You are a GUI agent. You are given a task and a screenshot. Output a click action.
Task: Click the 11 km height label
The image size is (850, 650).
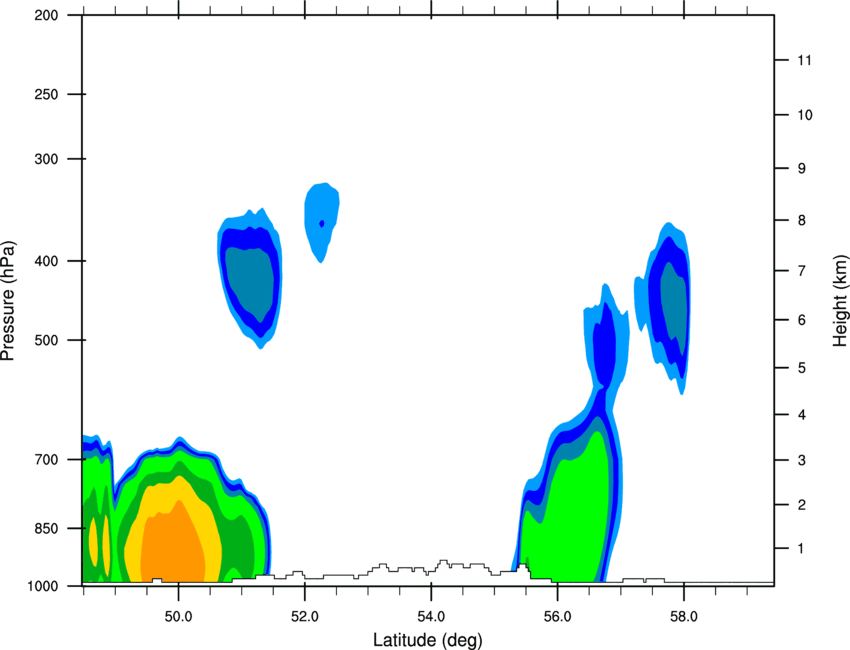coord(804,60)
